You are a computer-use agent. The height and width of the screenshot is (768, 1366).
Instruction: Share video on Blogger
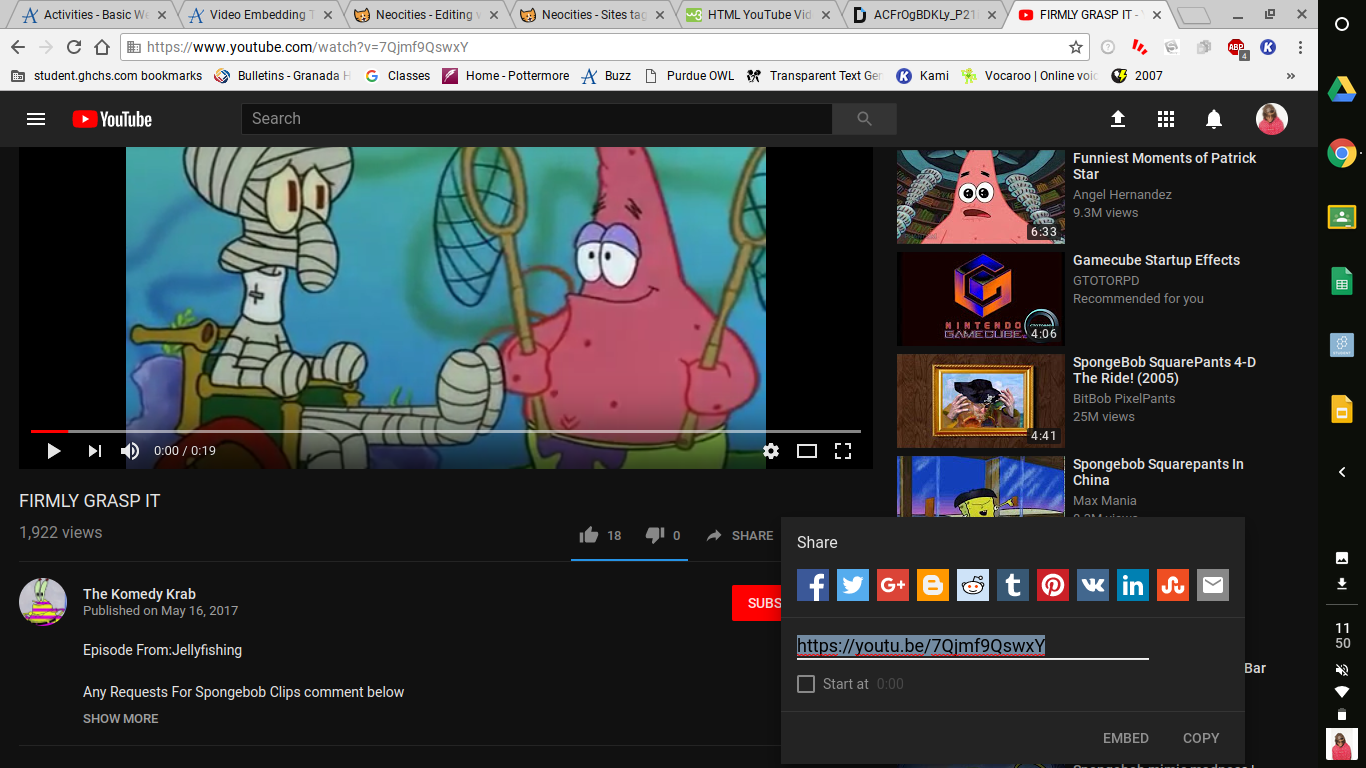(933, 585)
